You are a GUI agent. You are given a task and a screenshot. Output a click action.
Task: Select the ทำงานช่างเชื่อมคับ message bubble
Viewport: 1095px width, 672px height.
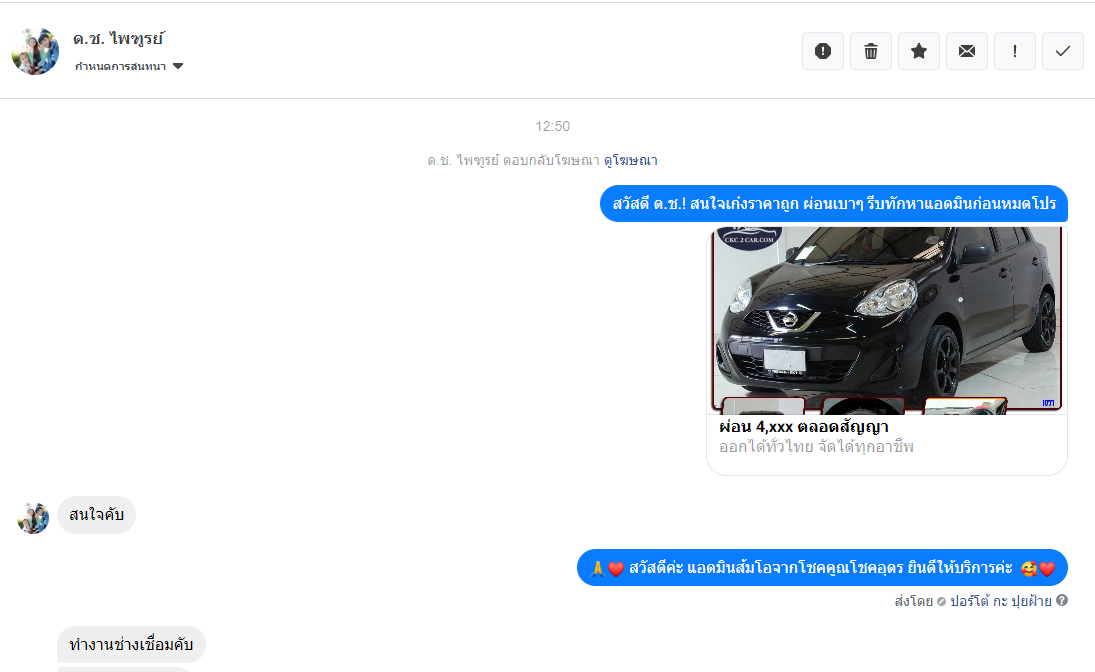pyautogui.click(x=131, y=645)
